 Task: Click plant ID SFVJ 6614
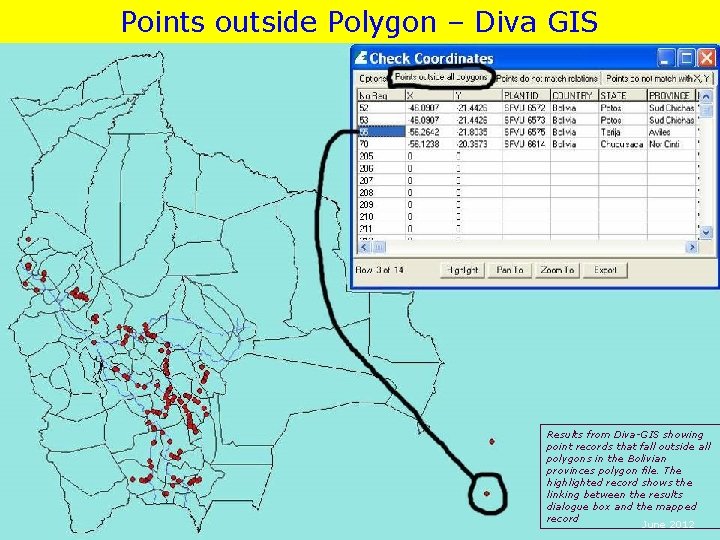click(x=525, y=144)
